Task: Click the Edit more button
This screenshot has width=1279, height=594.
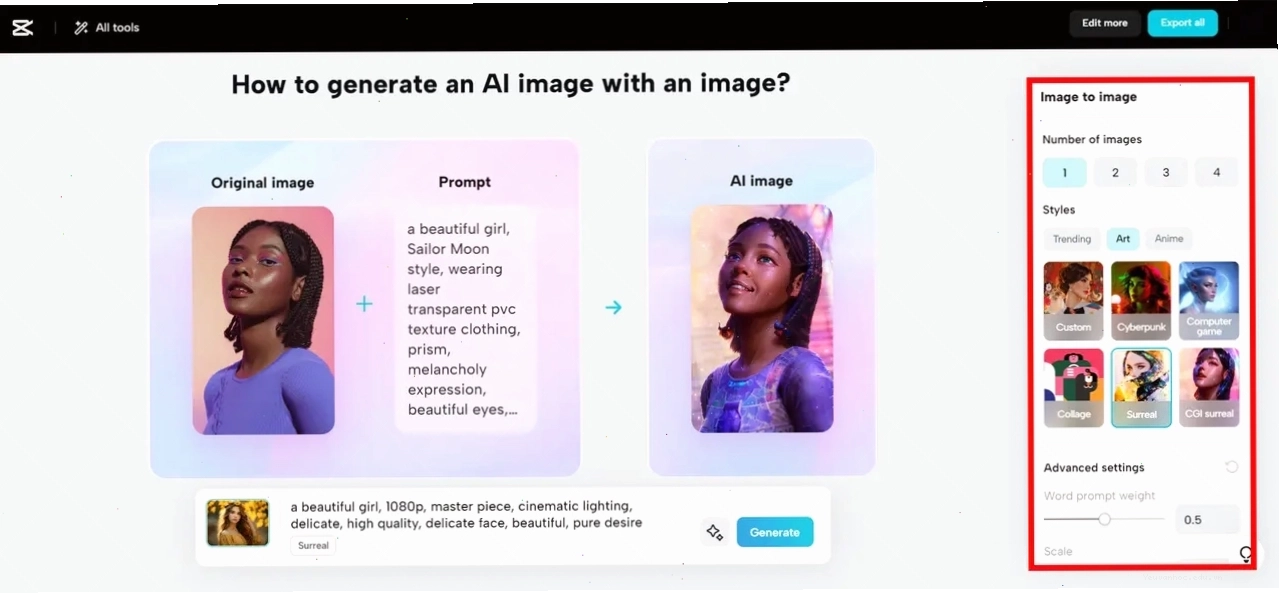Action: (1104, 23)
